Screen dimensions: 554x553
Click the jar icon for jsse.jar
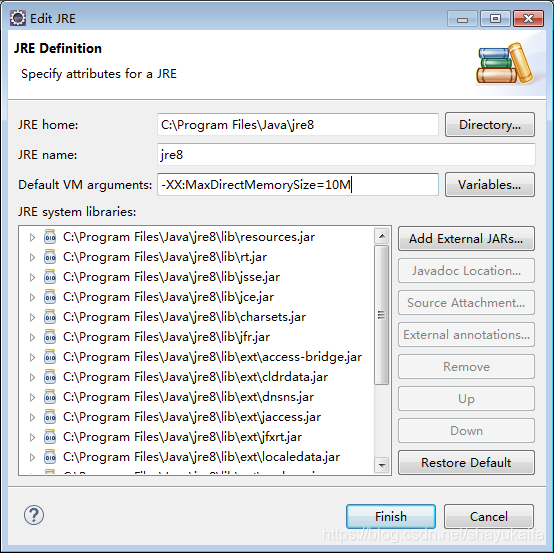pos(50,277)
